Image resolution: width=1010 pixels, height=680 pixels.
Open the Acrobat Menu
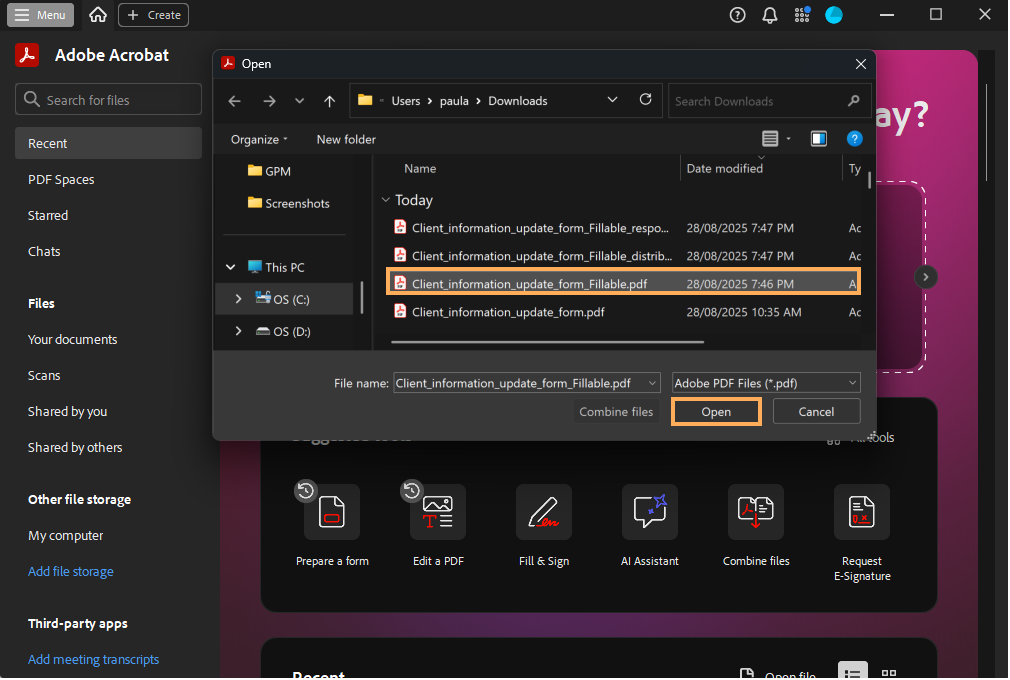point(40,15)
